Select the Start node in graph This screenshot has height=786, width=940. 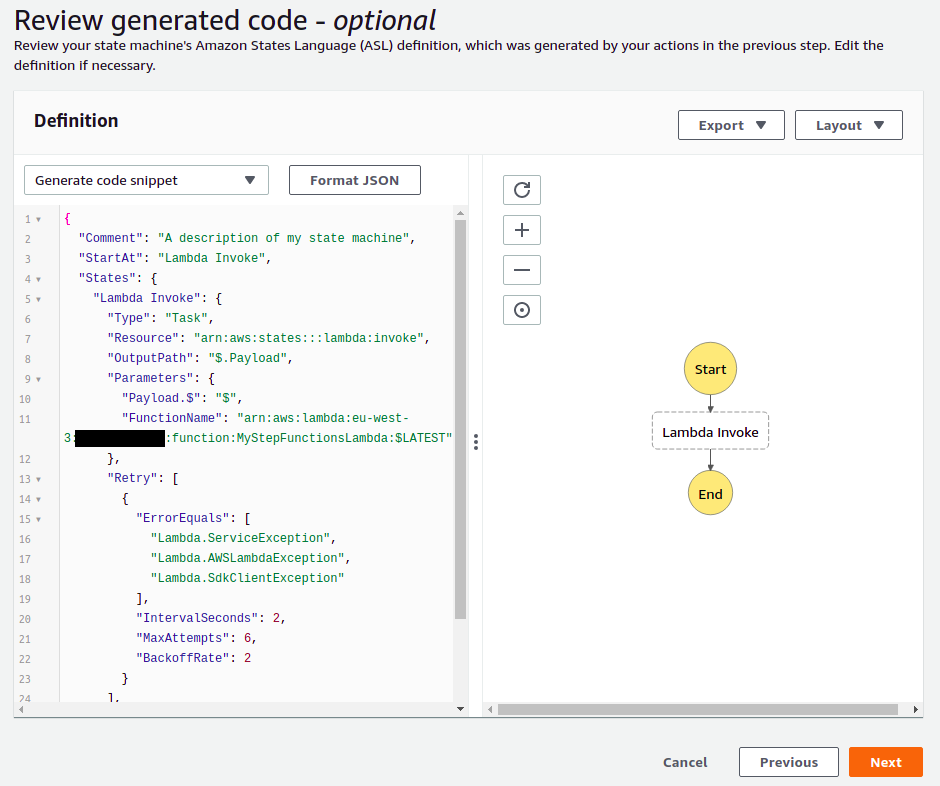[x=710, y=369]
